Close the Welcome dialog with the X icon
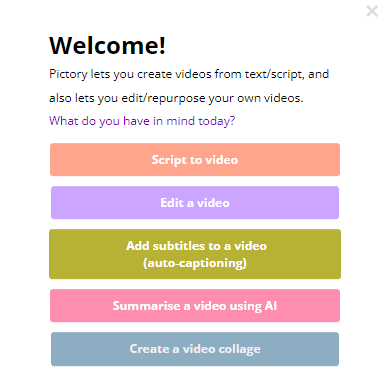The height and width of the screenshot is (379, 391). click(372, 11)
